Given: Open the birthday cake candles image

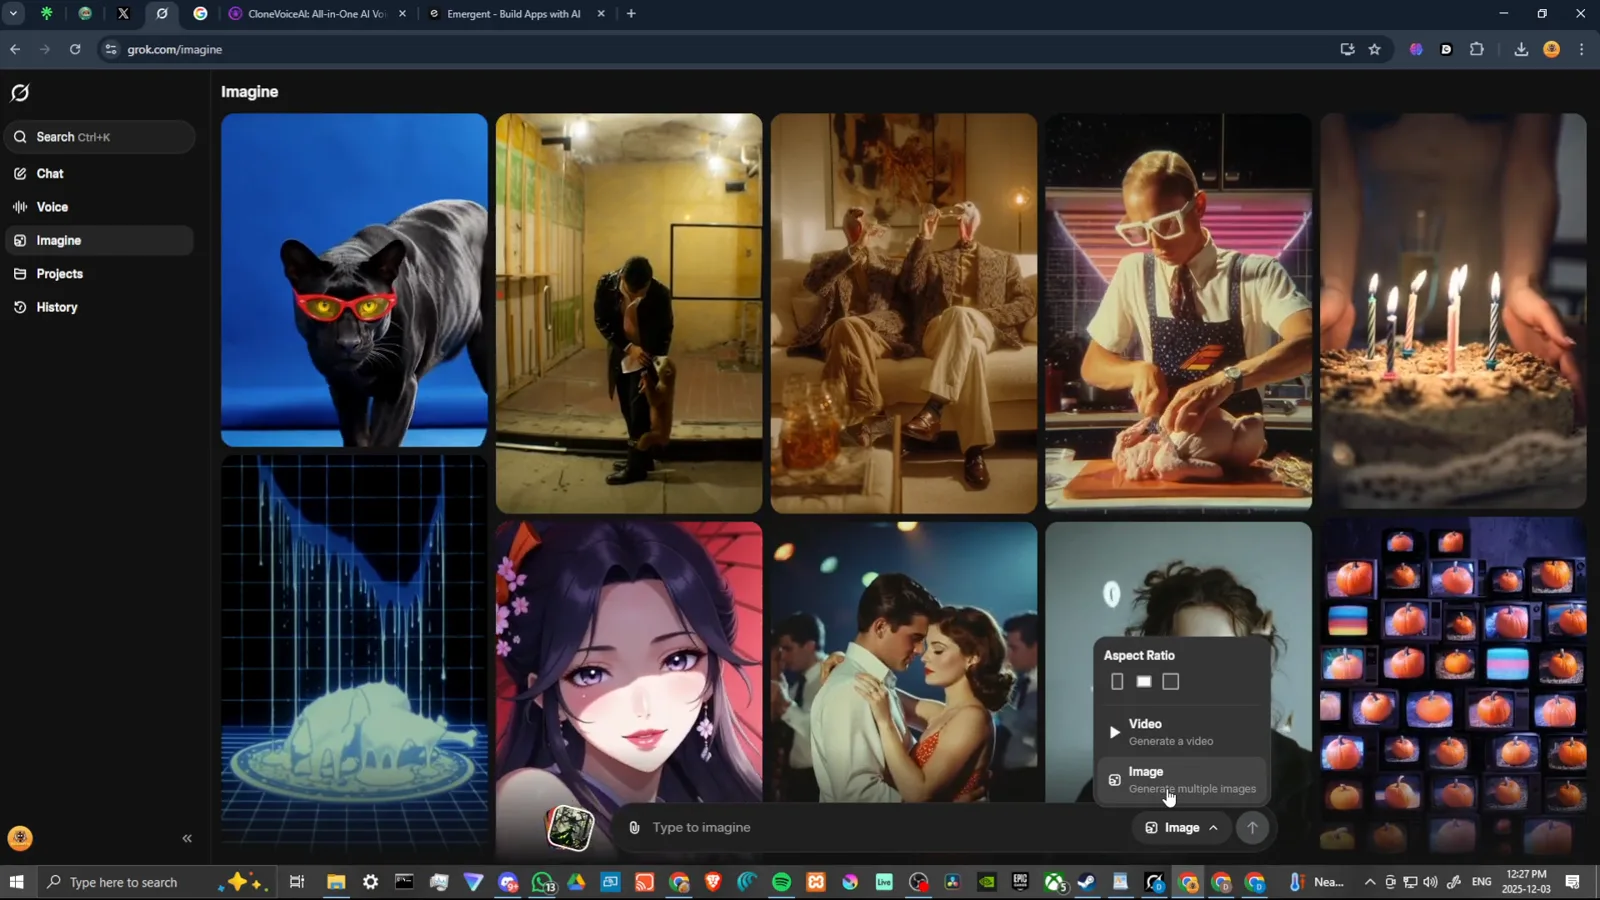Looking at the screenshot, I should coord(1453,311).
